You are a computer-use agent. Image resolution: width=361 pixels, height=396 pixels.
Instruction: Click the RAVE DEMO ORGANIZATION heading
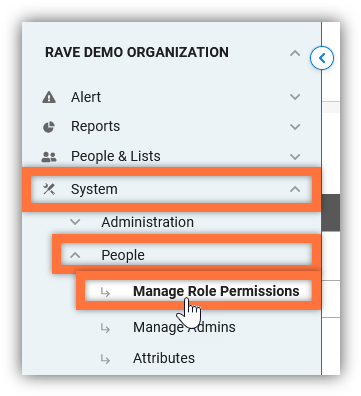tap(137, 53)
